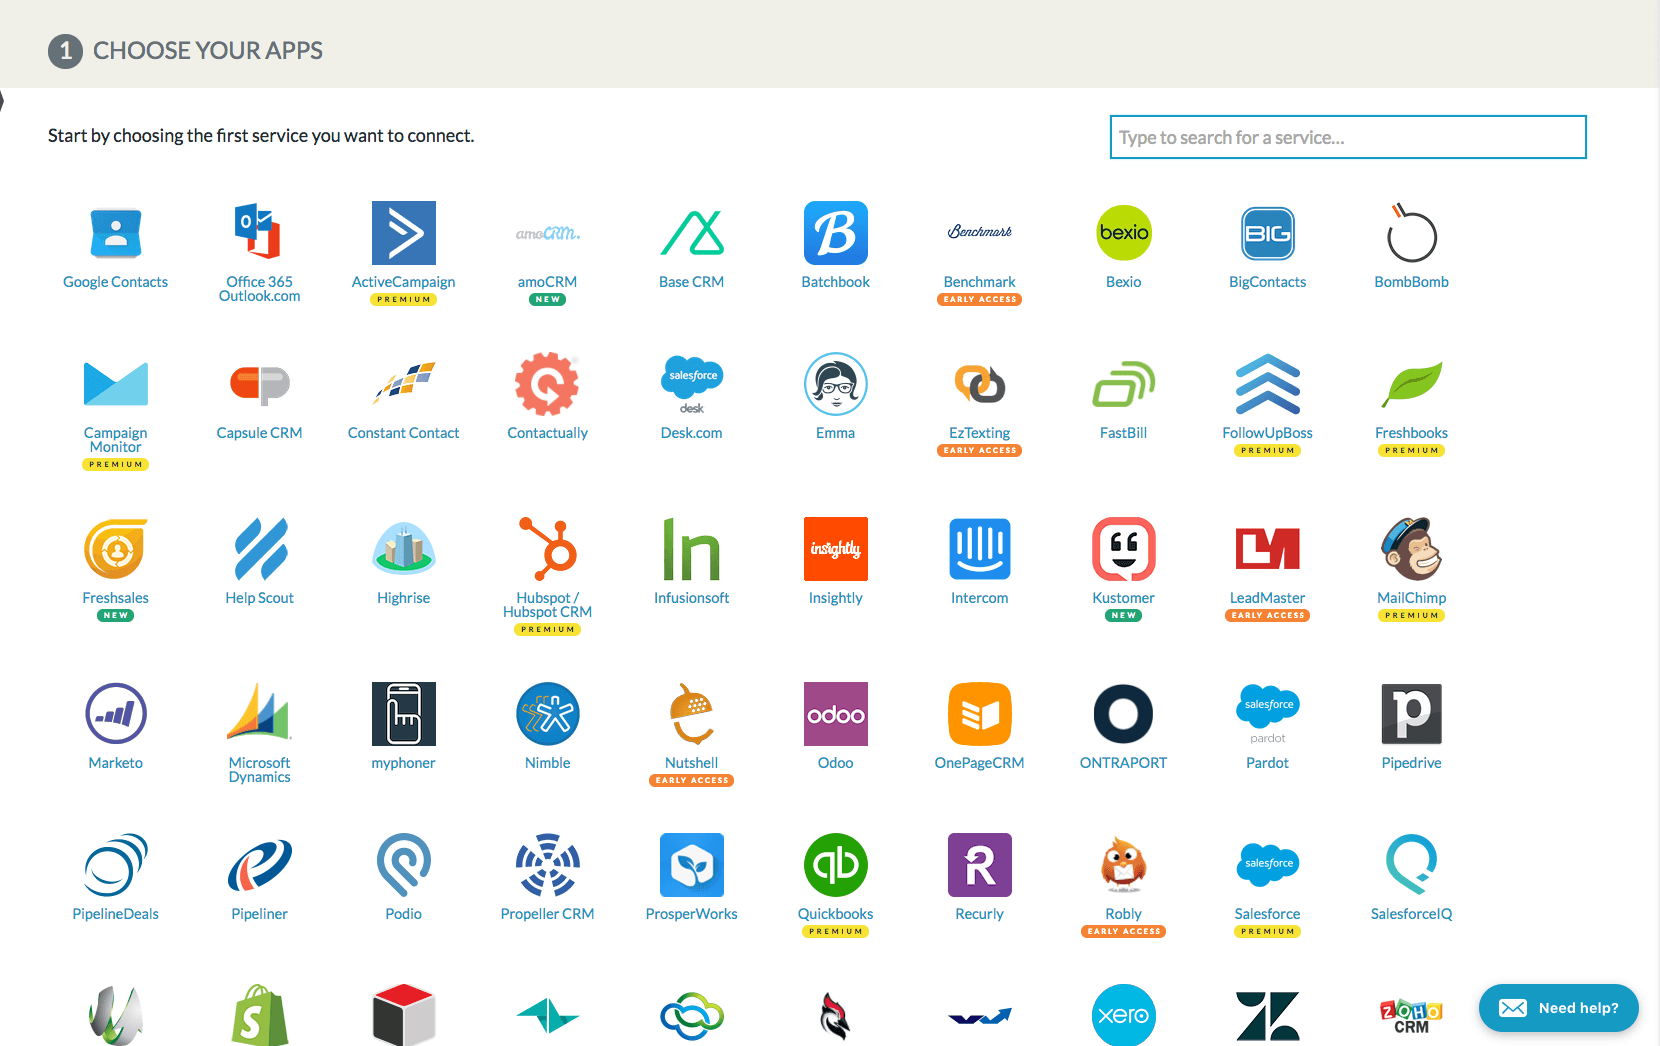Pick the Help Scout icon
The image size is (1660, 1046).
pyautogui.click(x=261, y=549)
